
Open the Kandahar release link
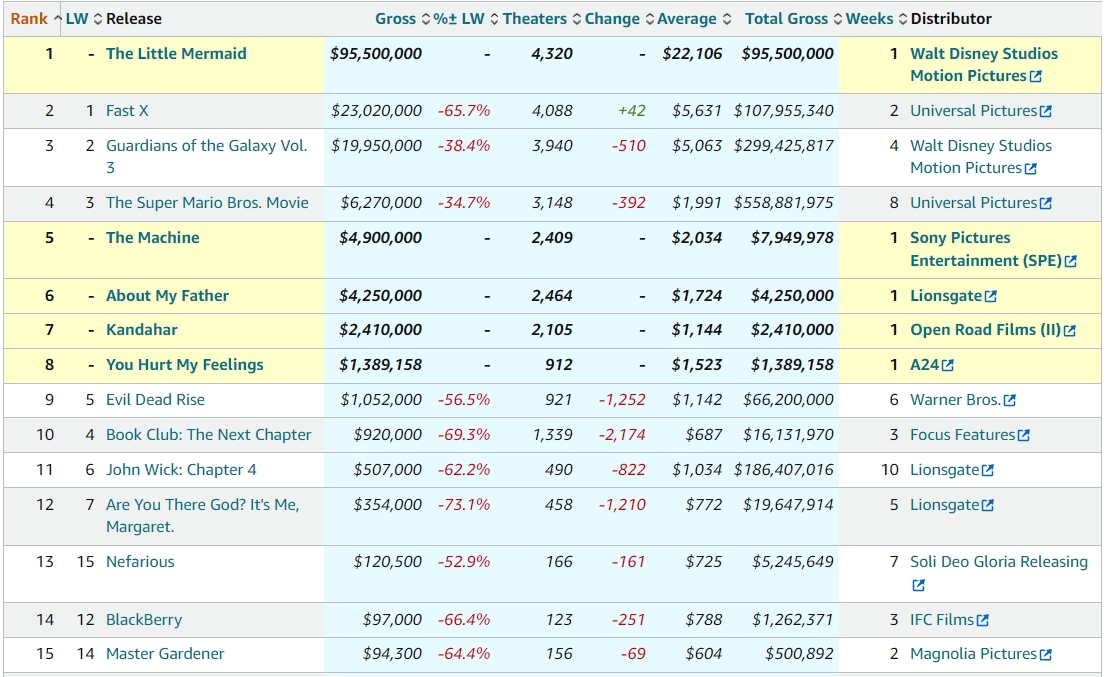tap(141, 330)
